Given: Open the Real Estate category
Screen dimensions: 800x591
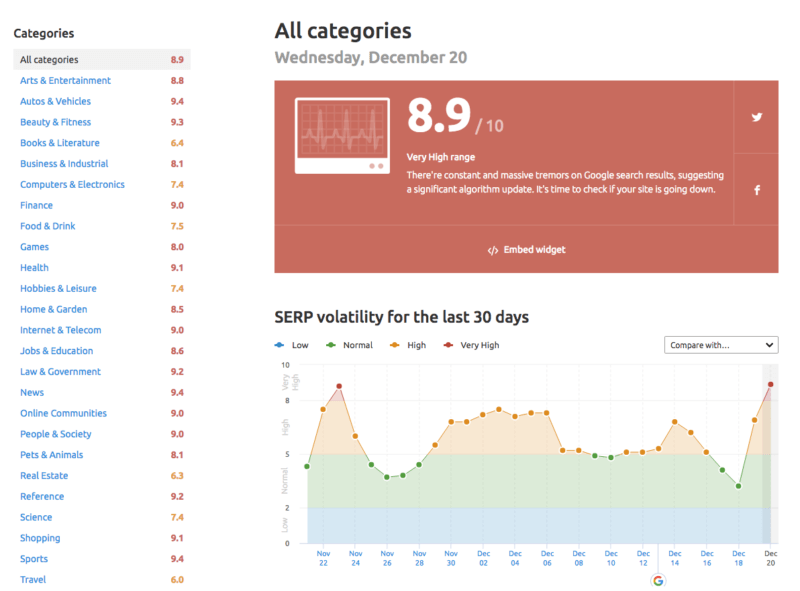Looking at the screenshot, I should click(x=44, y=476).
